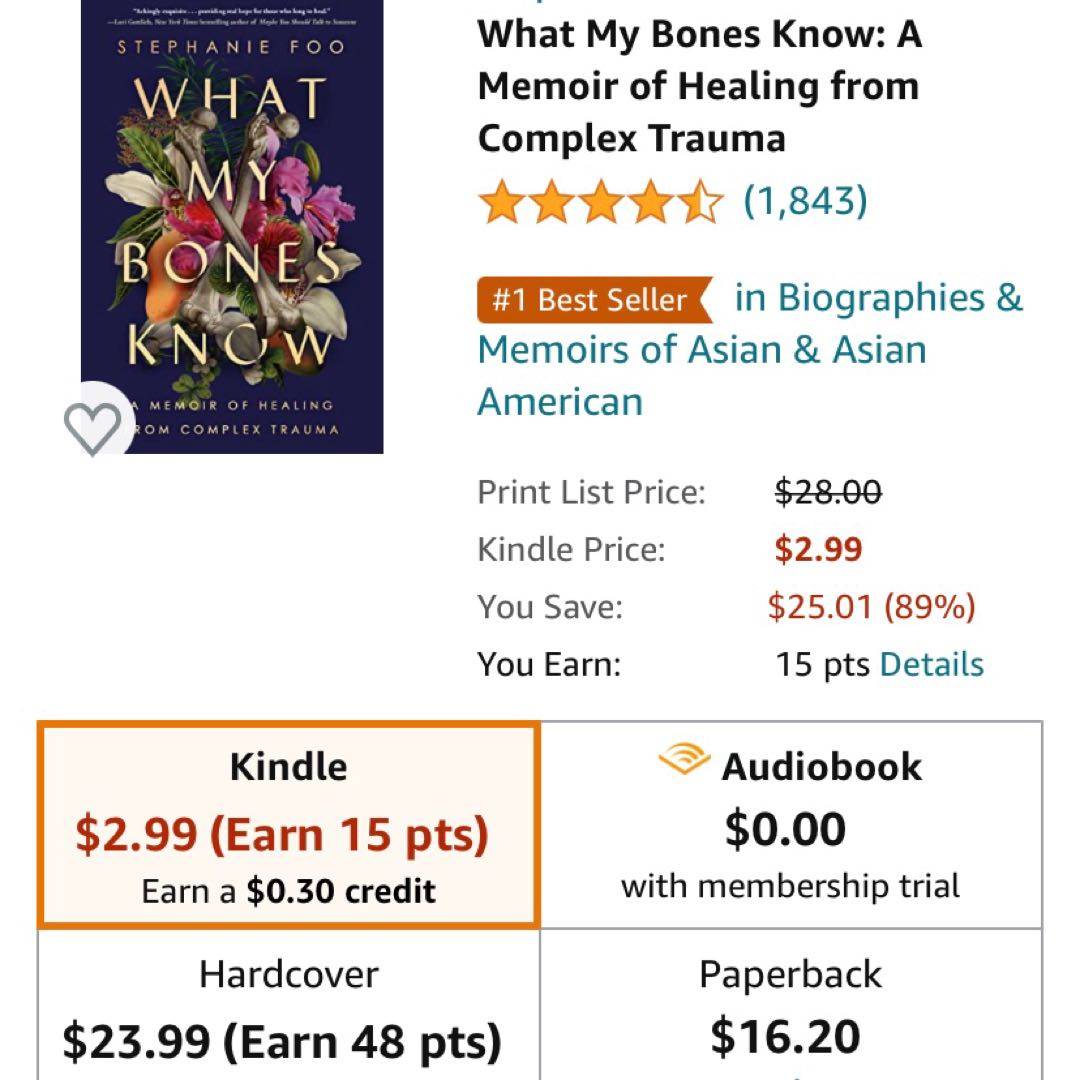The width and height of the screenshot is (1080, 1080).
Task: Click the $0.00 Audiobook price
Action: point(785,829)
